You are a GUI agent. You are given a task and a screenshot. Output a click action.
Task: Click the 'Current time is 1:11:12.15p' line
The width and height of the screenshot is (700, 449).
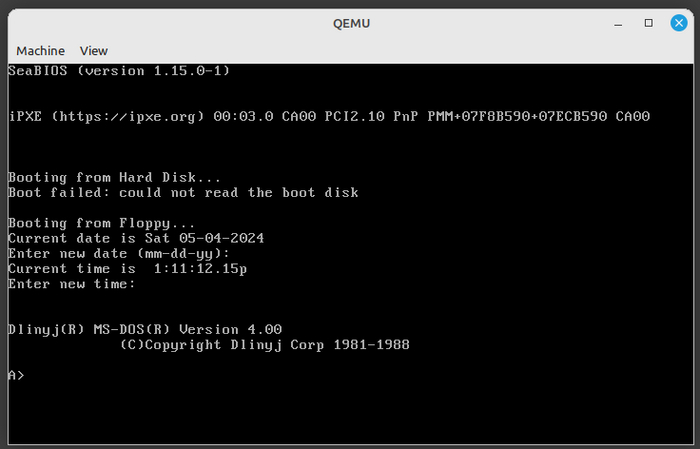[128, 269]
